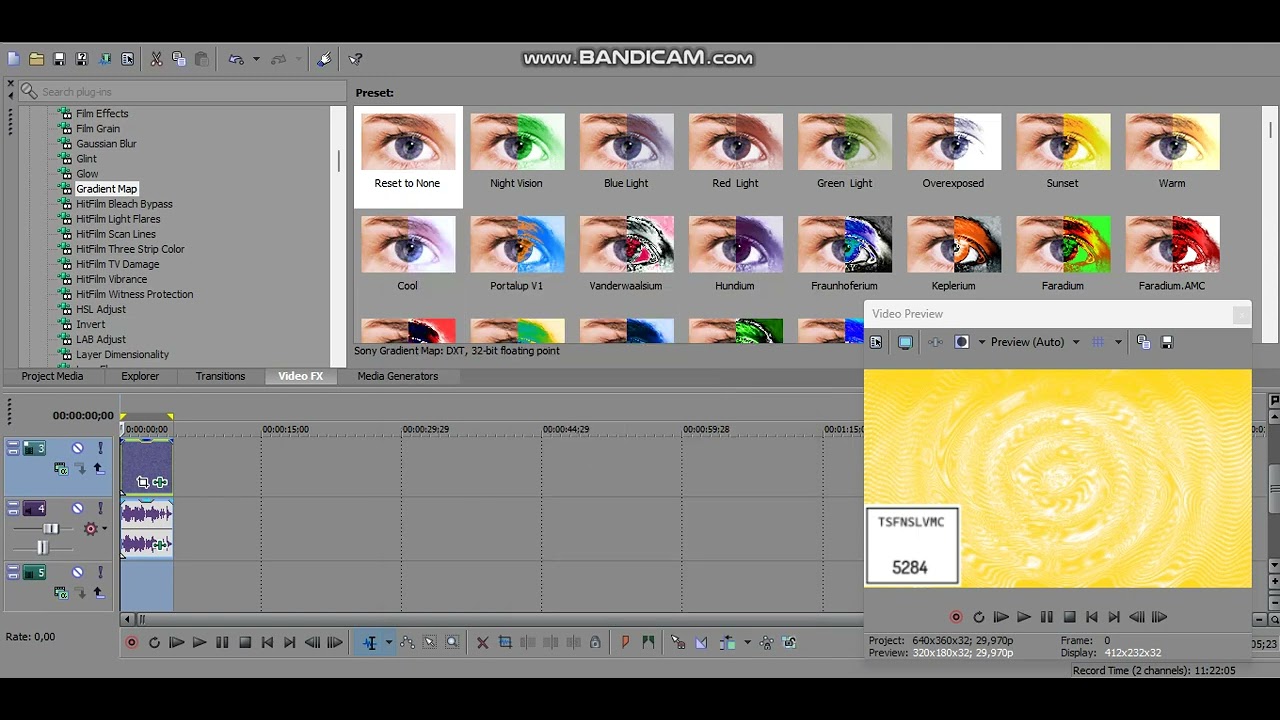The height and width of the screenshot is (720, 1280).
Task: Open the edit tool selection dropdown
Action: click(389, 643)
